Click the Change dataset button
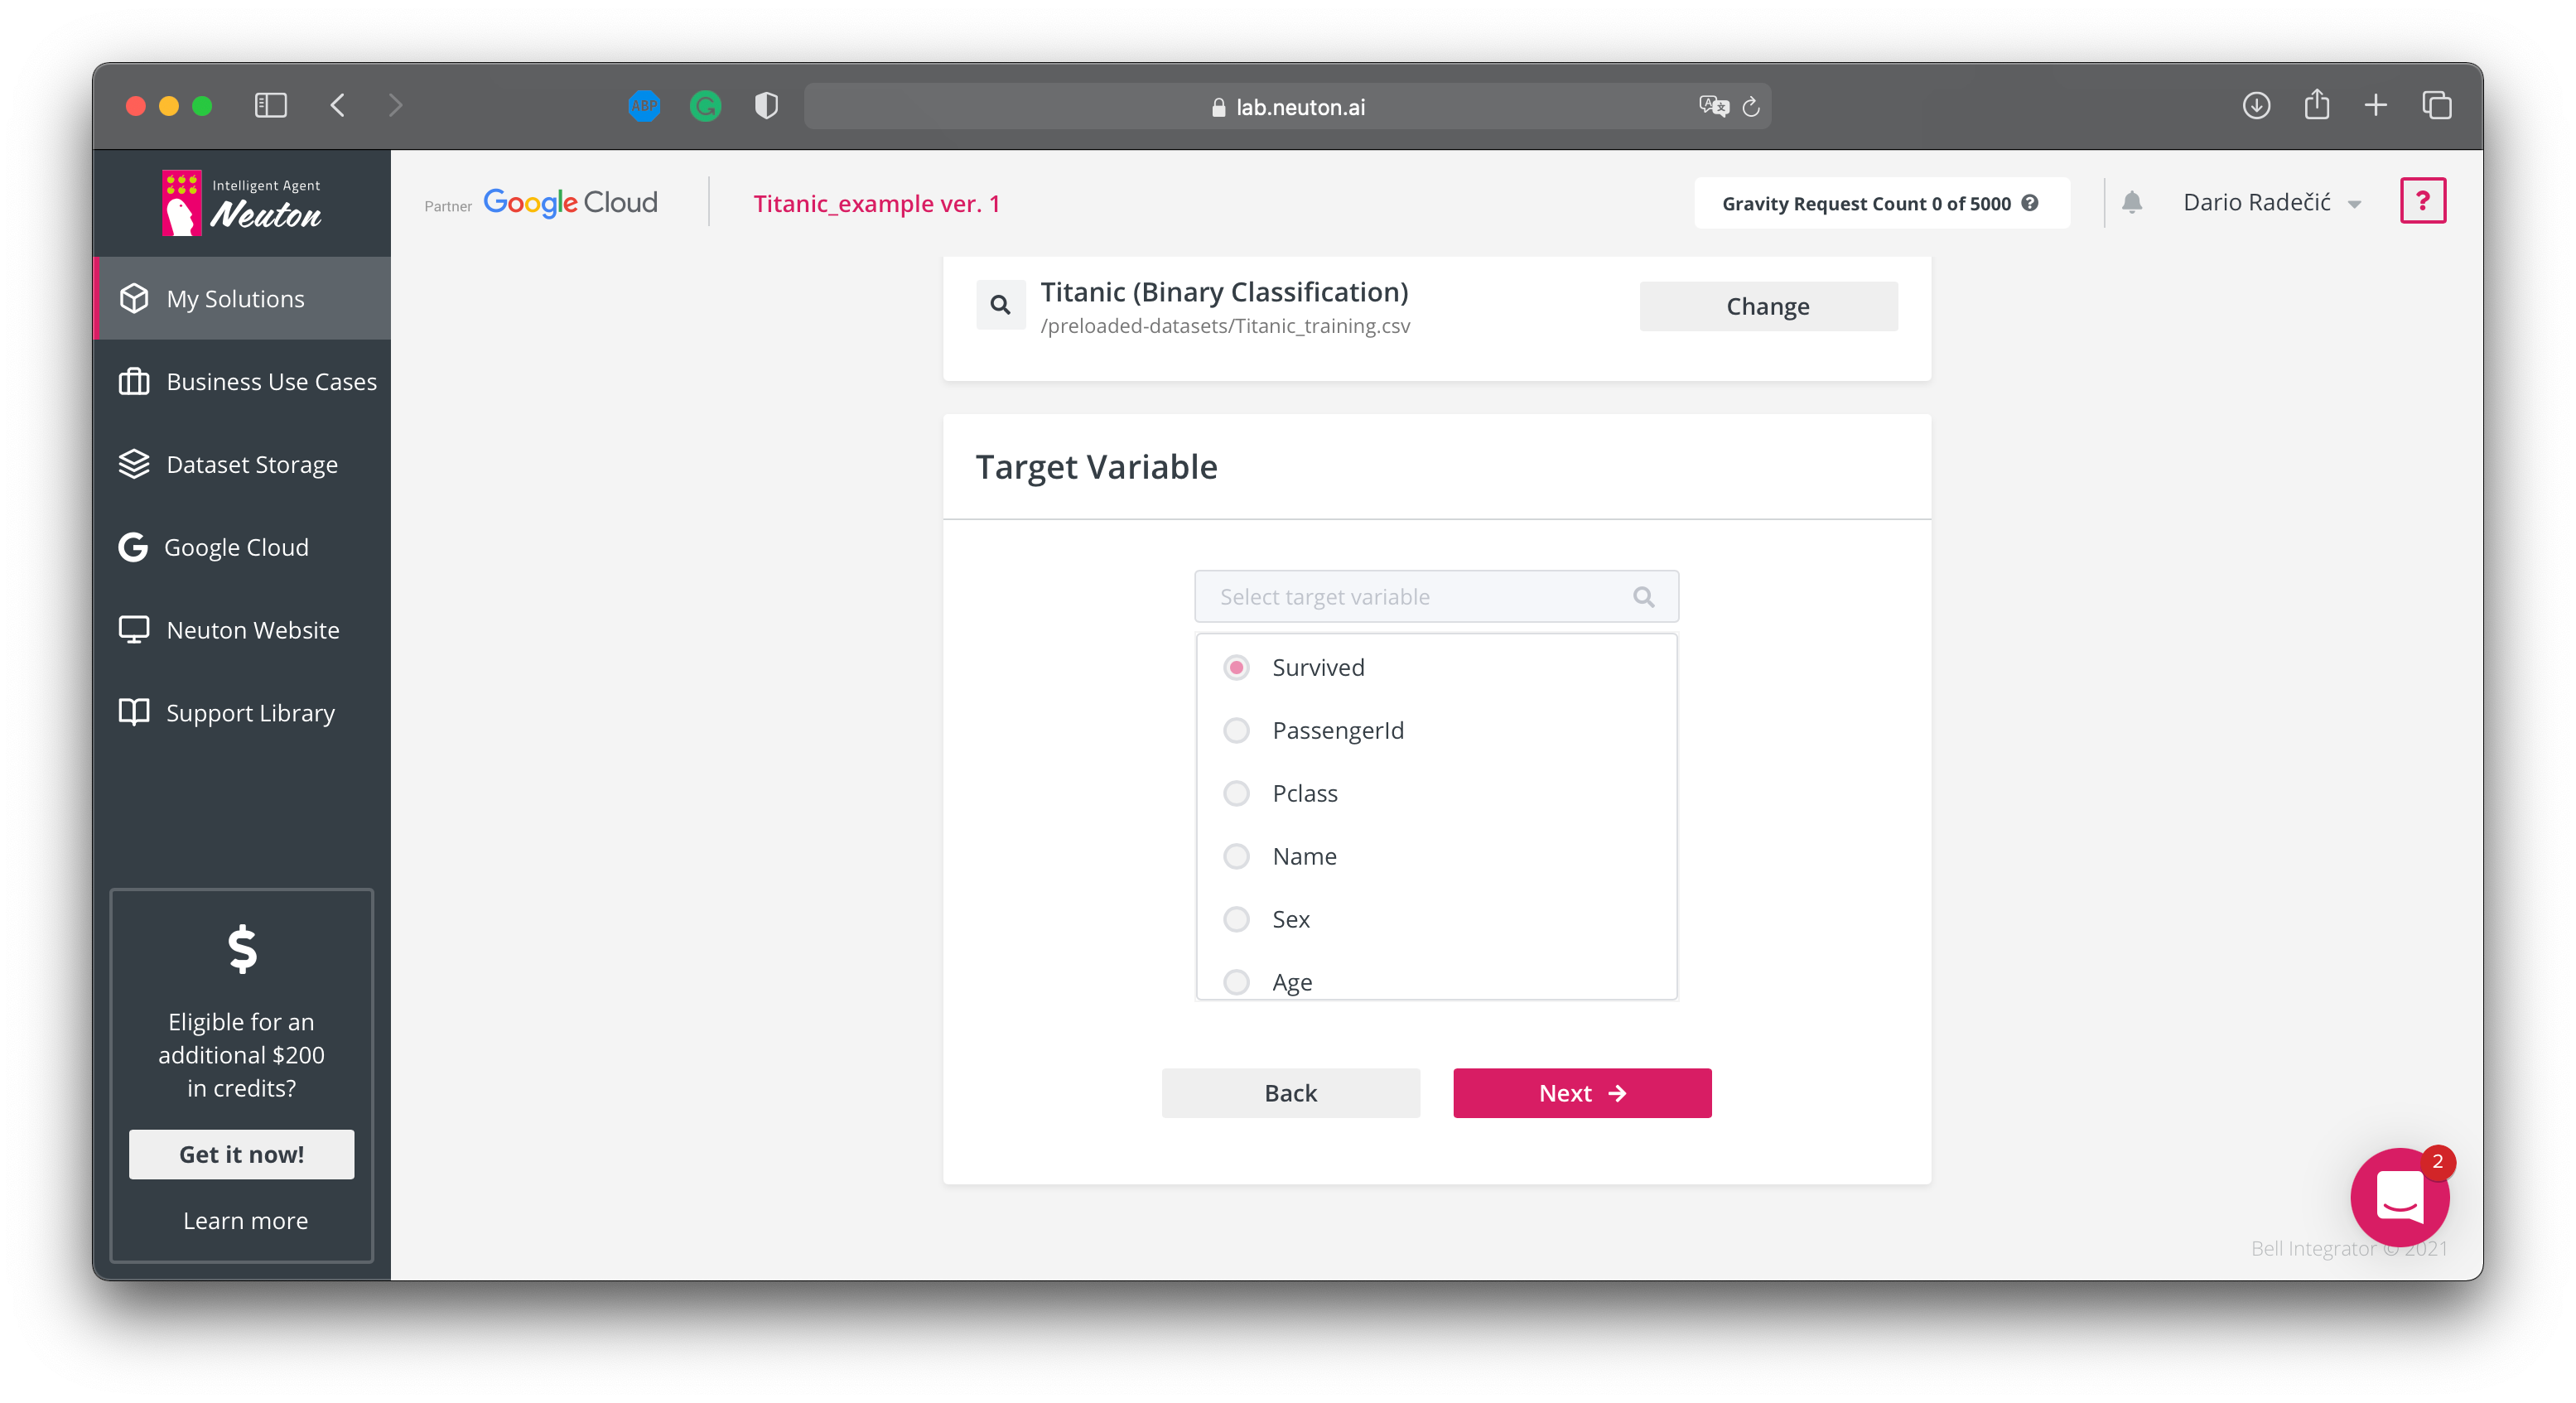Image resolution: width=2576 pixels, height=1403 pixels. pyautogui.click(x=1767, y=306)
